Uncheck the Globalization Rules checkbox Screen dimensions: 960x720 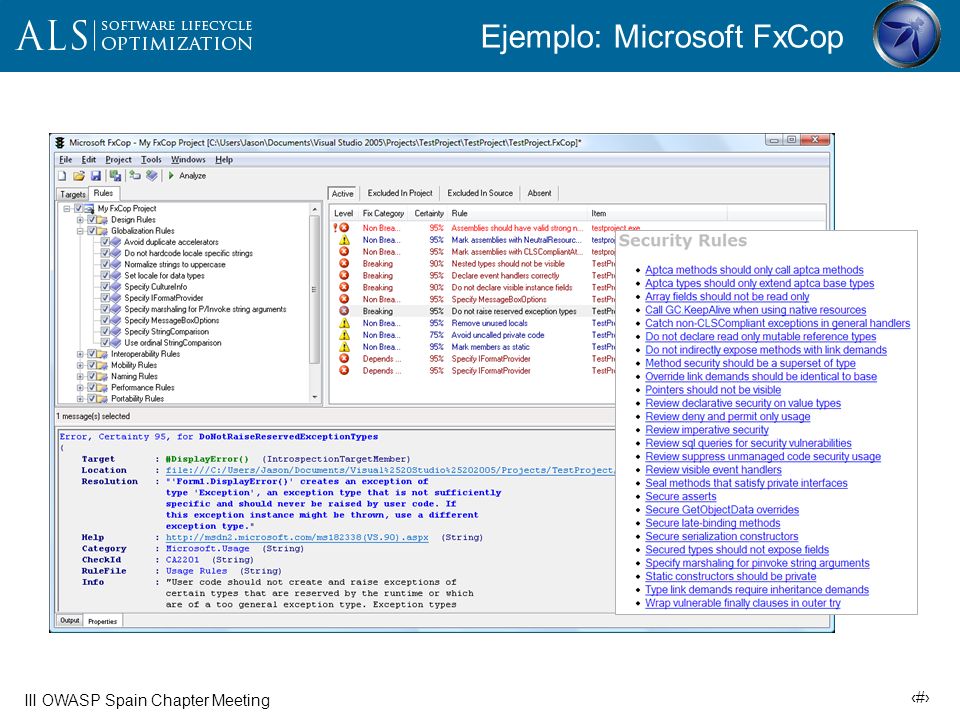(91, 231)
